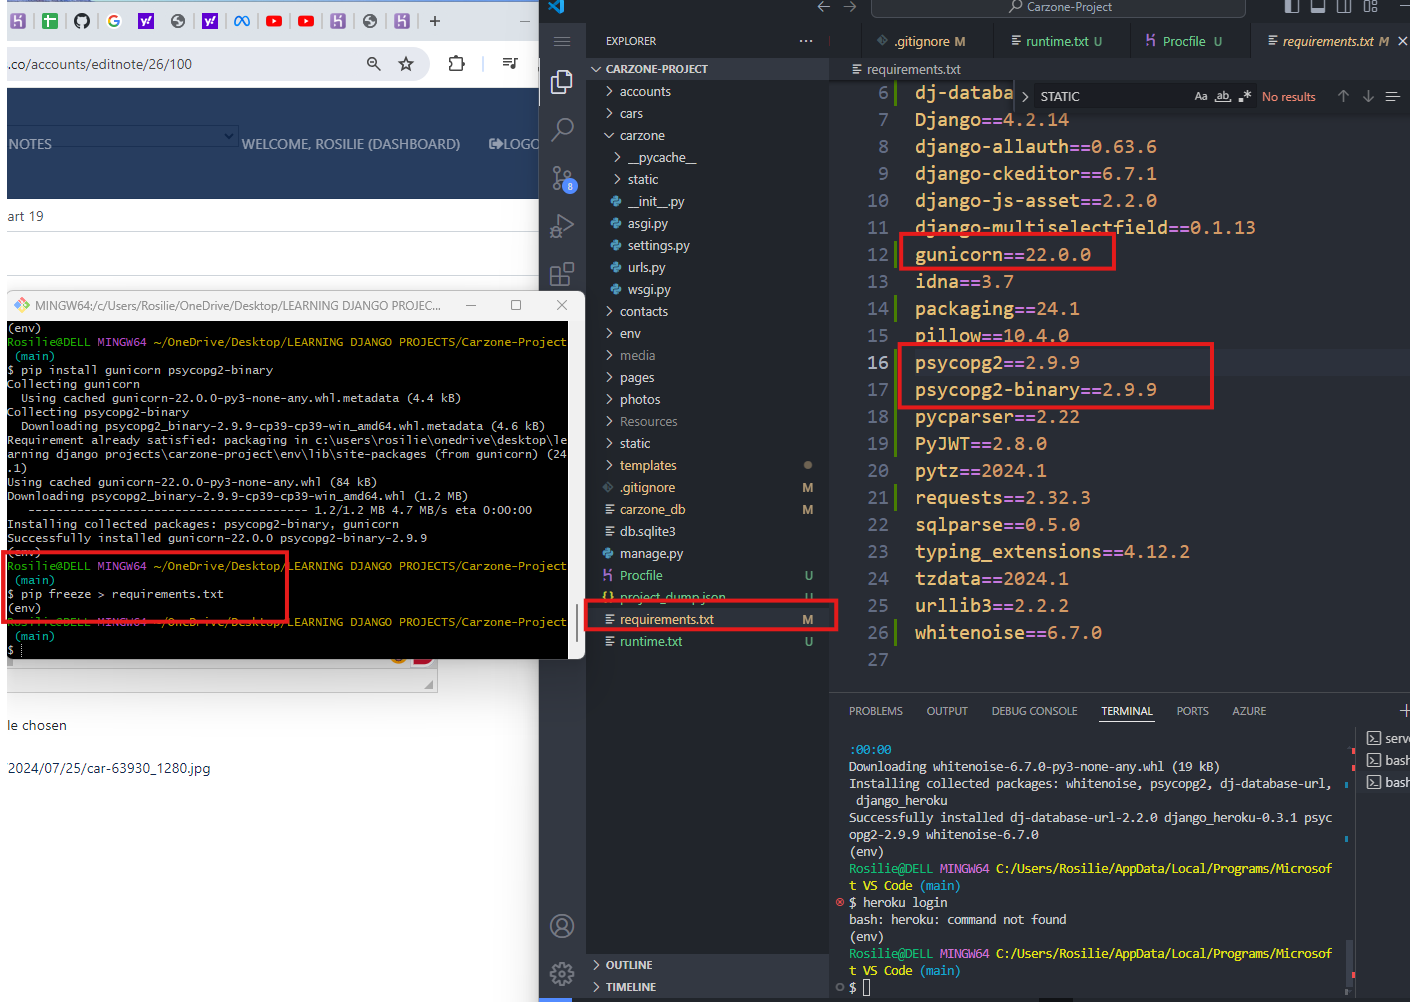This screenshot has height=1002, width=1410.
Task: Toggle the primary side bar layout icon
Action: 1292,7
